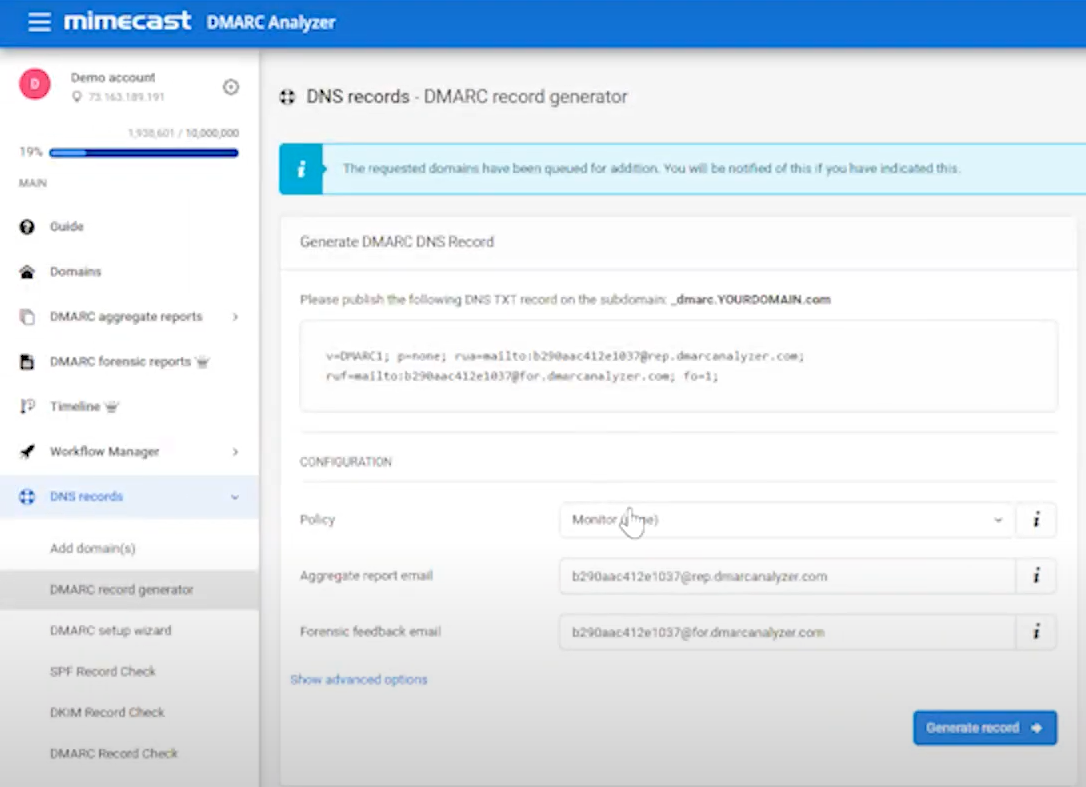The image size is (1086, 787).
Task: Click the Forensic feedback email info icon
Action: coord(1037,632)
